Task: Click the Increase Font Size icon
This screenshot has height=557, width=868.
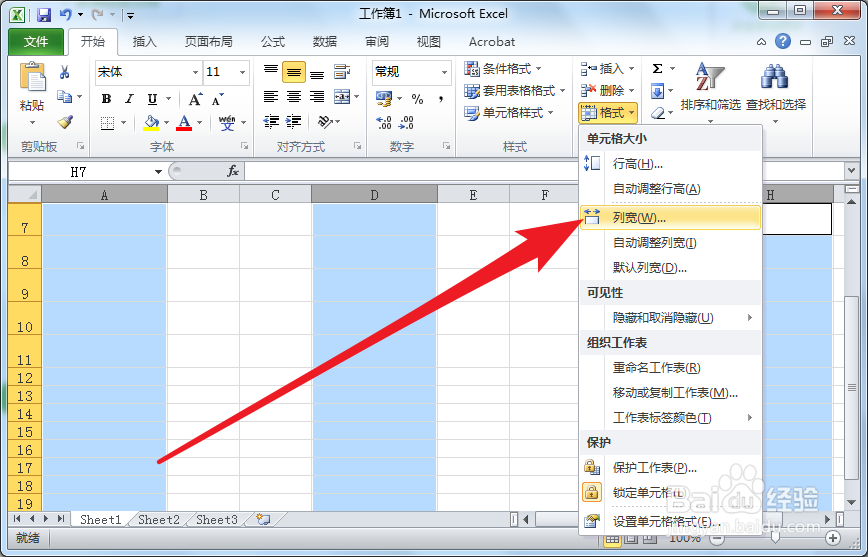Action: [195, 99]
